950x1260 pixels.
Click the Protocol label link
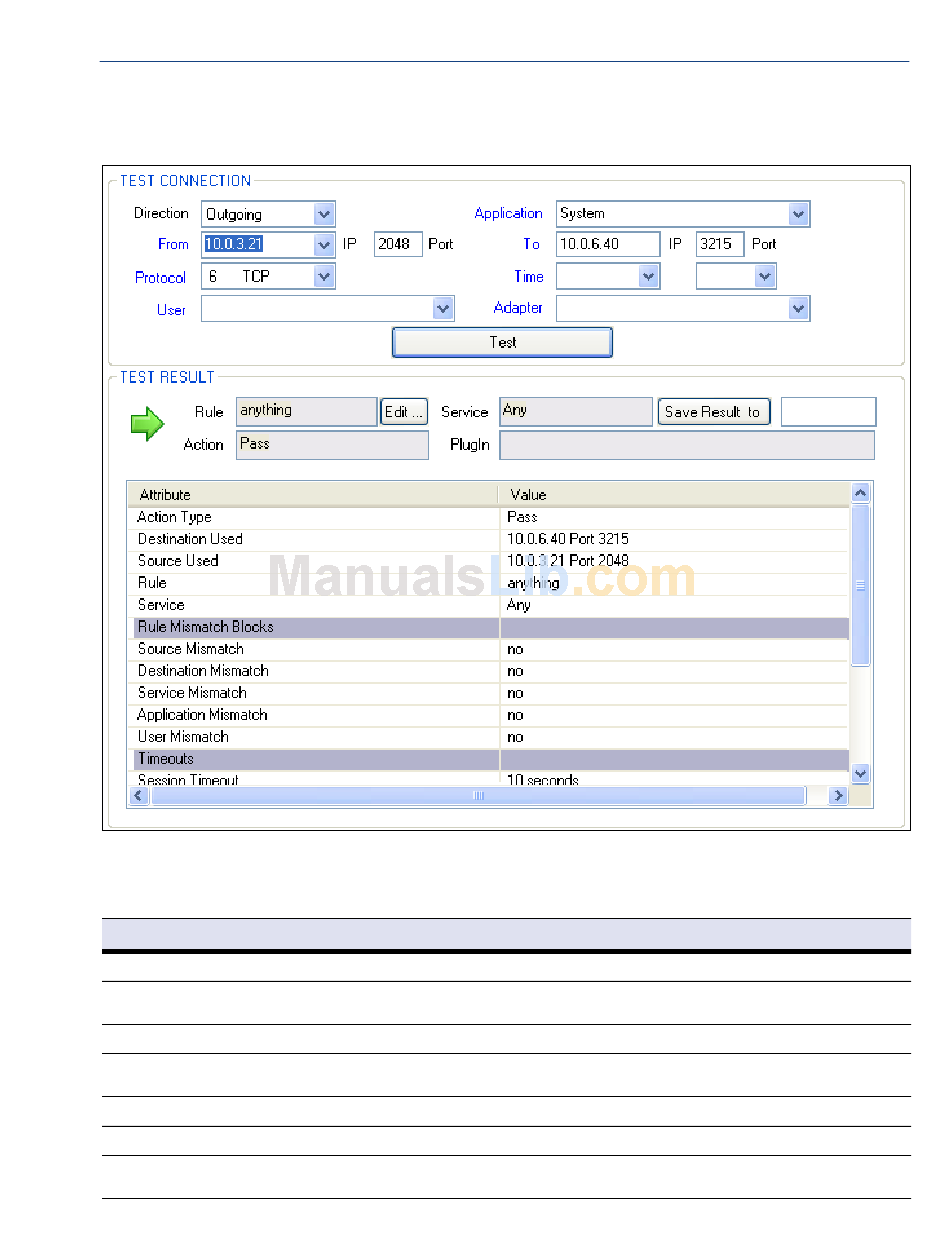160,278
